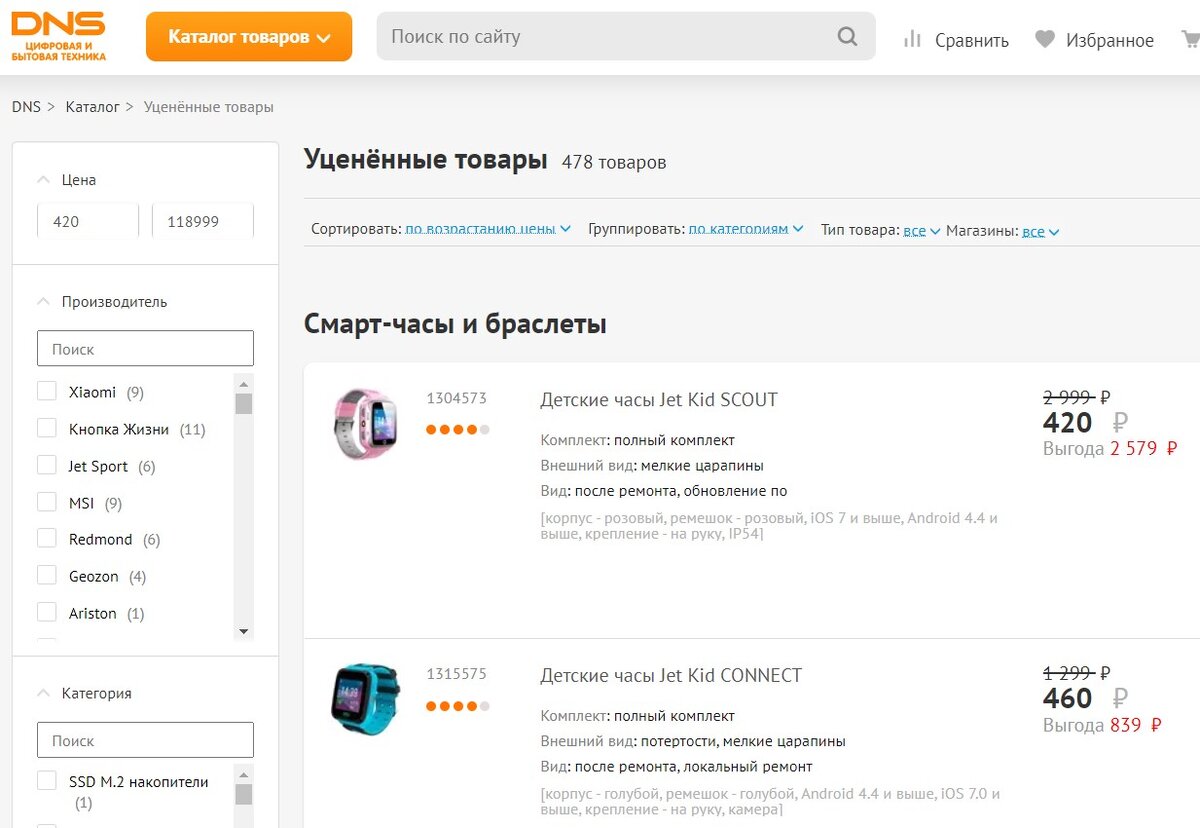Image resolution: width=1200 pixels, height=828 pixels.
Task: Click Выгода 839 ₽ text
Action: coord(1102,725)
